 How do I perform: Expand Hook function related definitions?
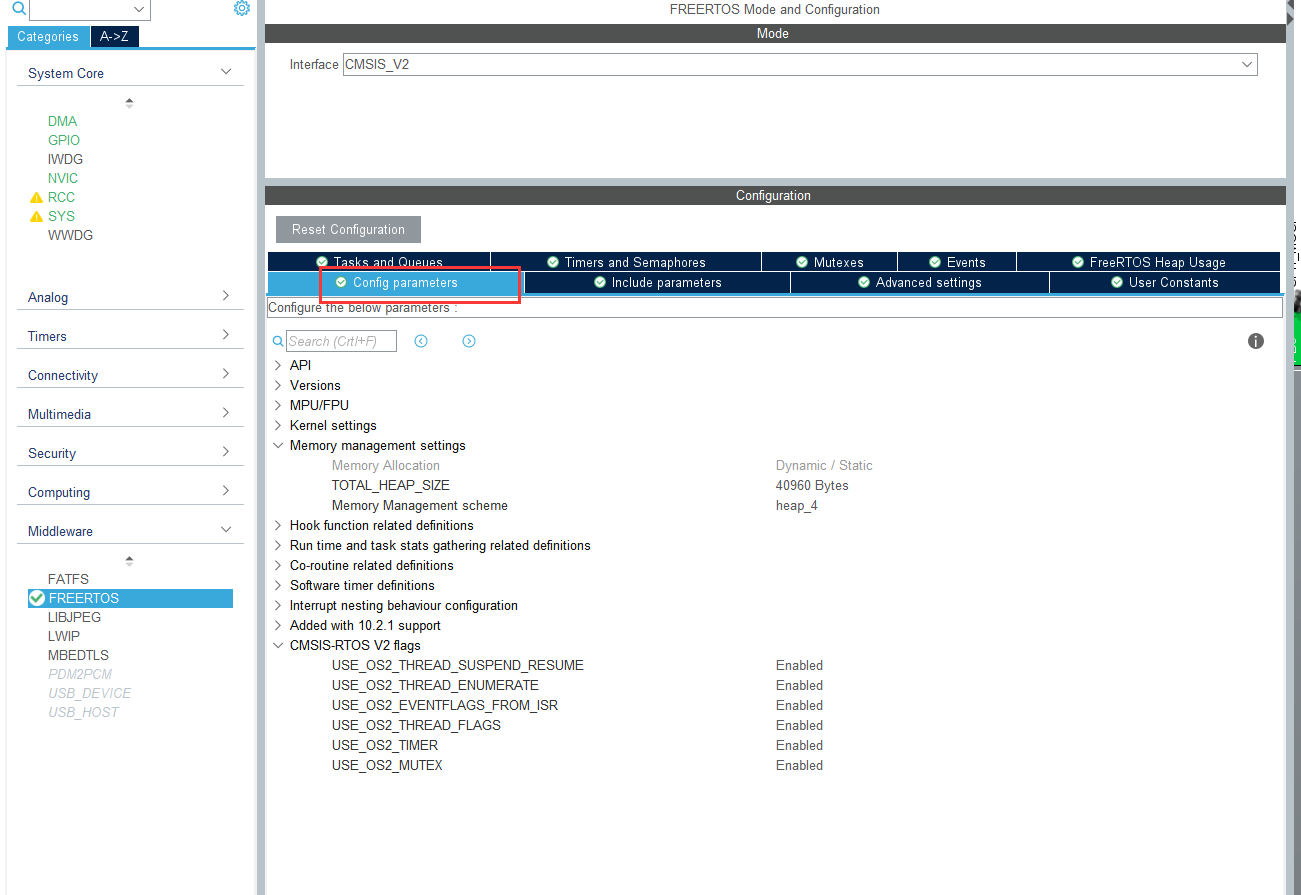pyautogui.click(x=278, y=525)
